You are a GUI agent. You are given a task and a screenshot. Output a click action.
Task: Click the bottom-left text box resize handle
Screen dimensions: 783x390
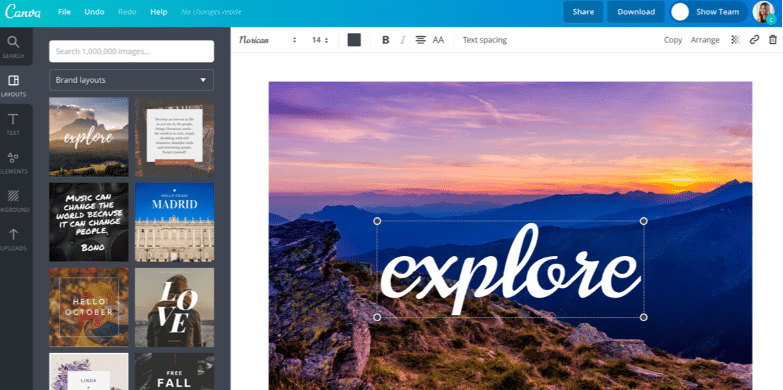coord(377,317)
